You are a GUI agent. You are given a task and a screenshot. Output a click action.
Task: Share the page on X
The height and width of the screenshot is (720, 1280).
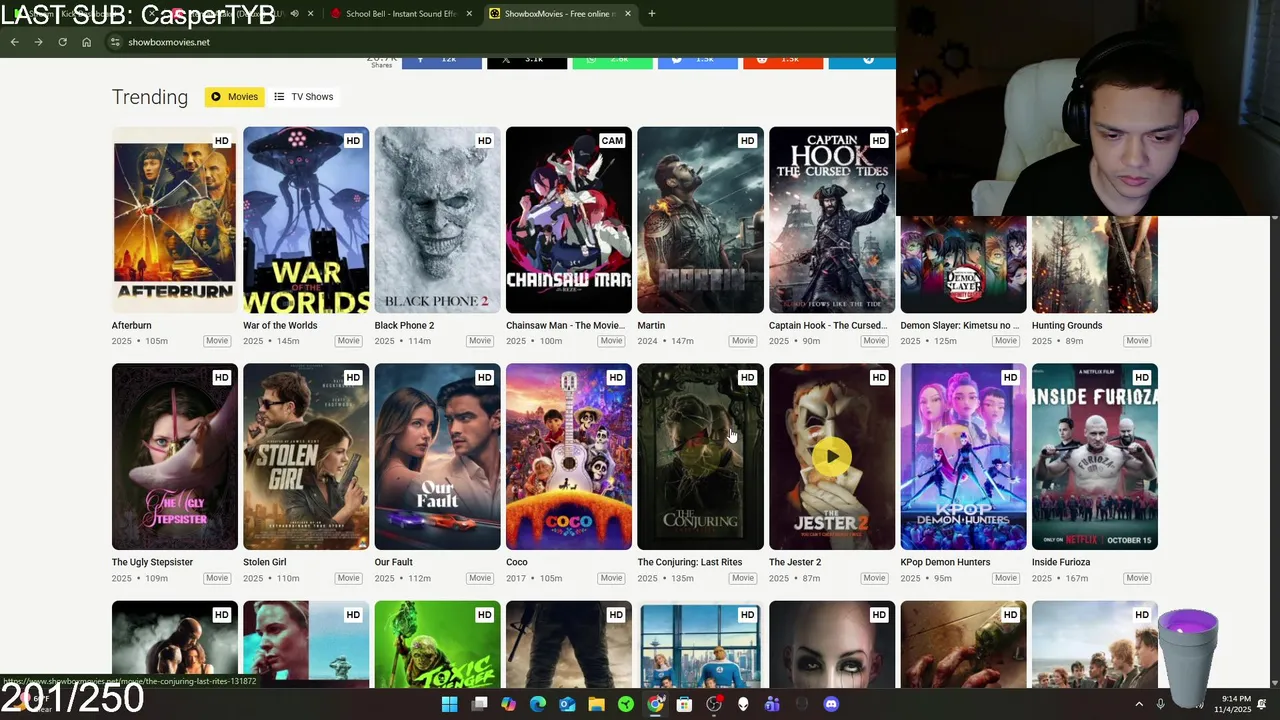[x=526, y=62]
